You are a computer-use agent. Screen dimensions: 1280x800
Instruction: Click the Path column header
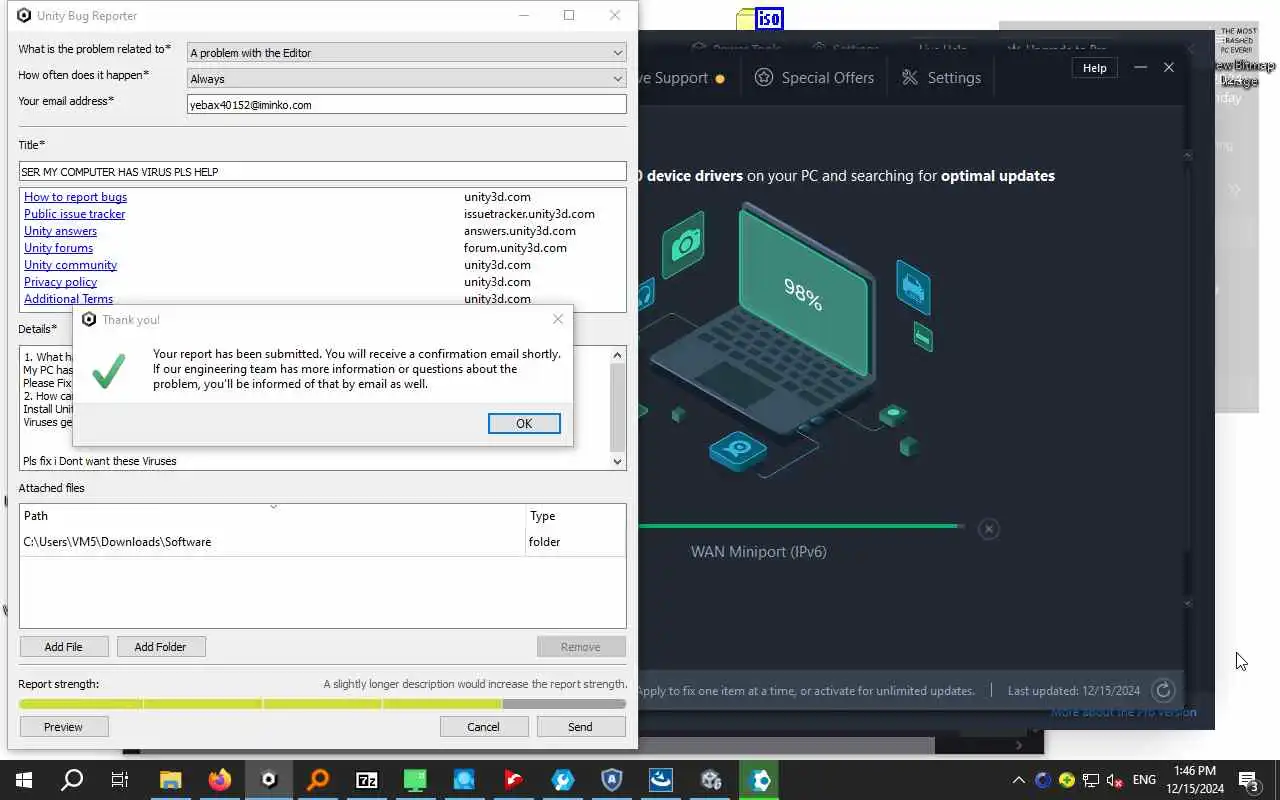272,516
